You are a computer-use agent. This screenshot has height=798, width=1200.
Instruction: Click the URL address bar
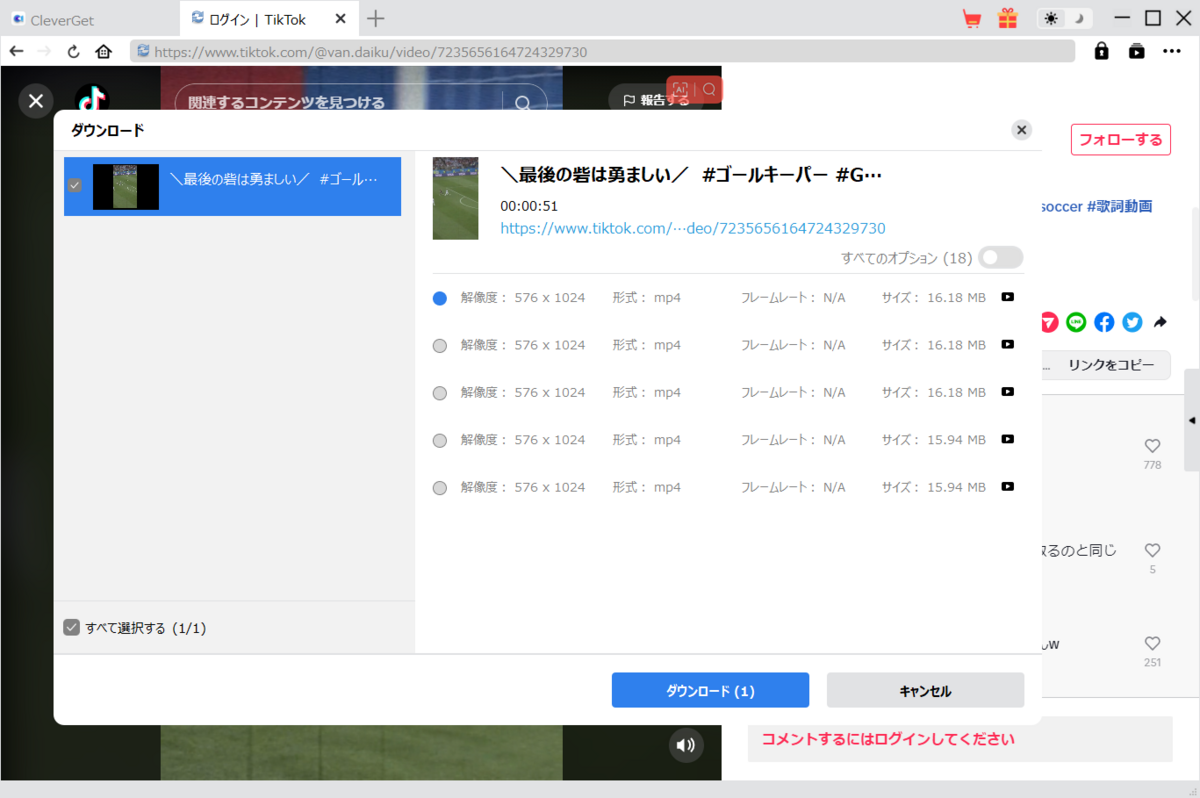point(602,51)
